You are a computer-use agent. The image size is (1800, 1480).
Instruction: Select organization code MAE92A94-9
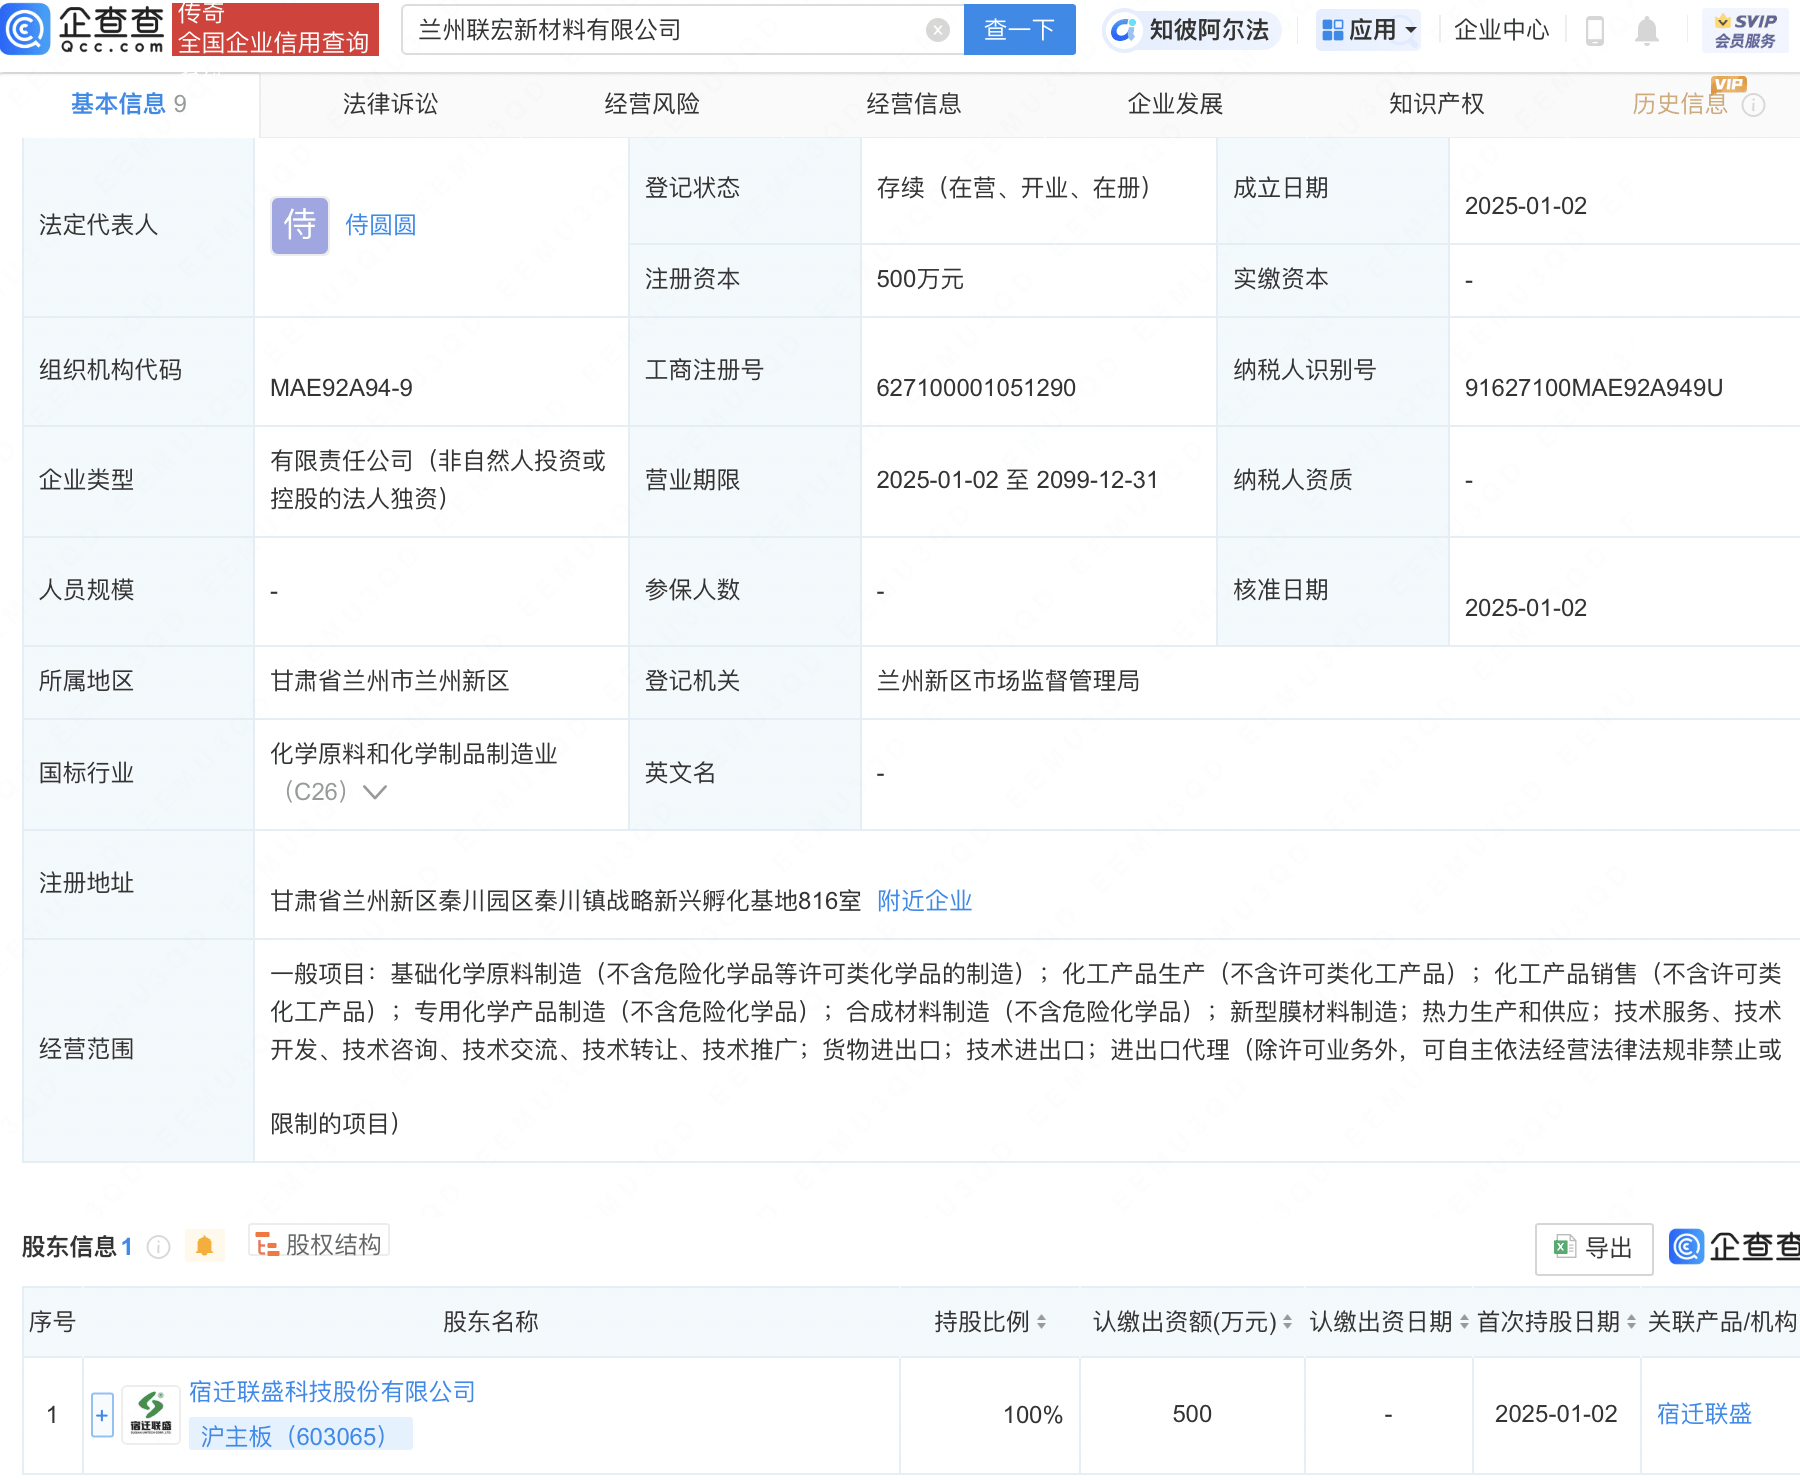pos(341,388)
